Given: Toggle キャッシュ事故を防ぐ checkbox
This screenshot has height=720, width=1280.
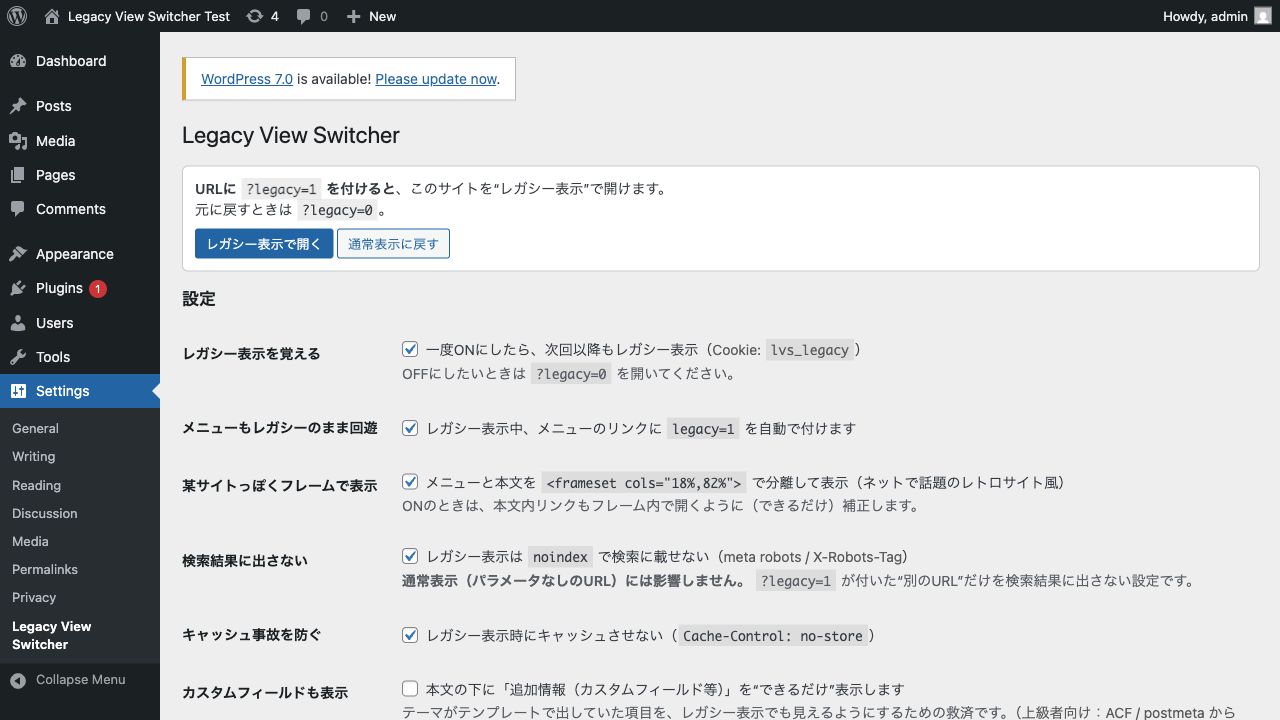Looking at the screenshot, I should click(410, 635).
